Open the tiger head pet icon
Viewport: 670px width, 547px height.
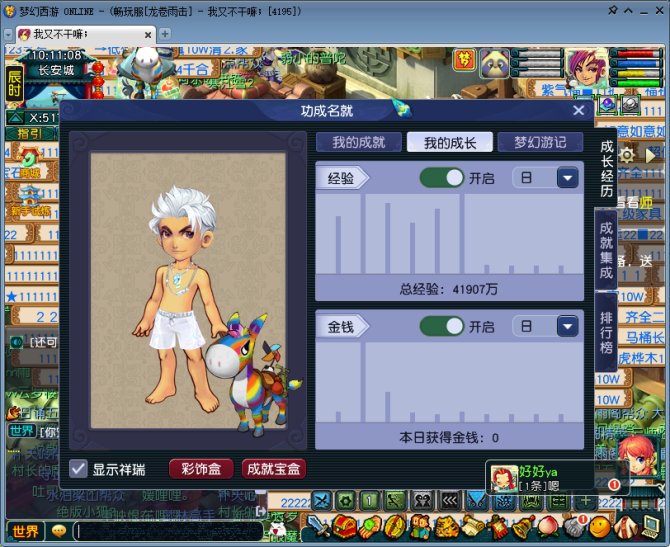tap(446, 526)
